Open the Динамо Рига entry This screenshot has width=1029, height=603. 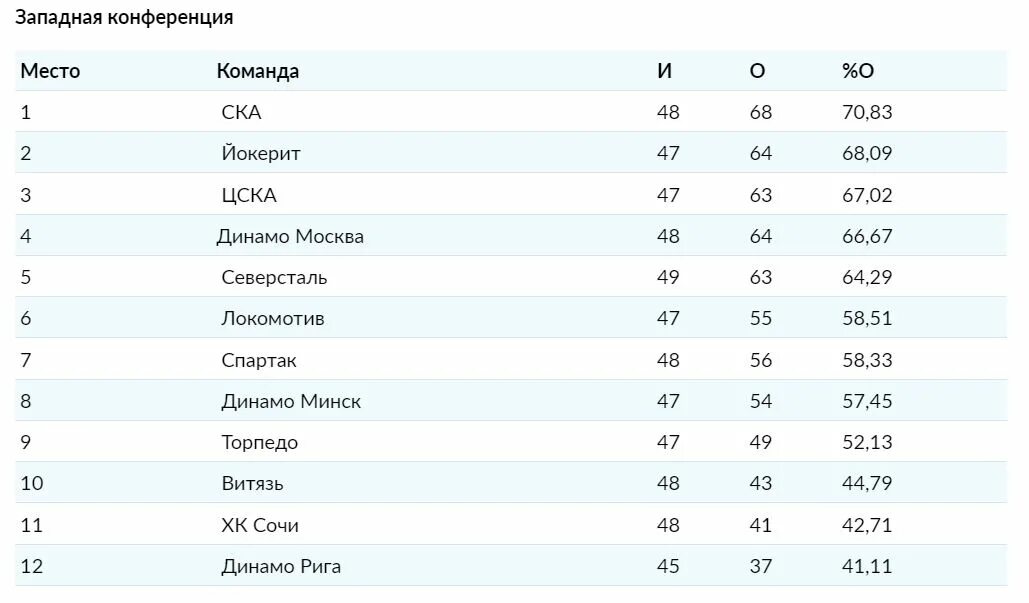tap(281, 566)
